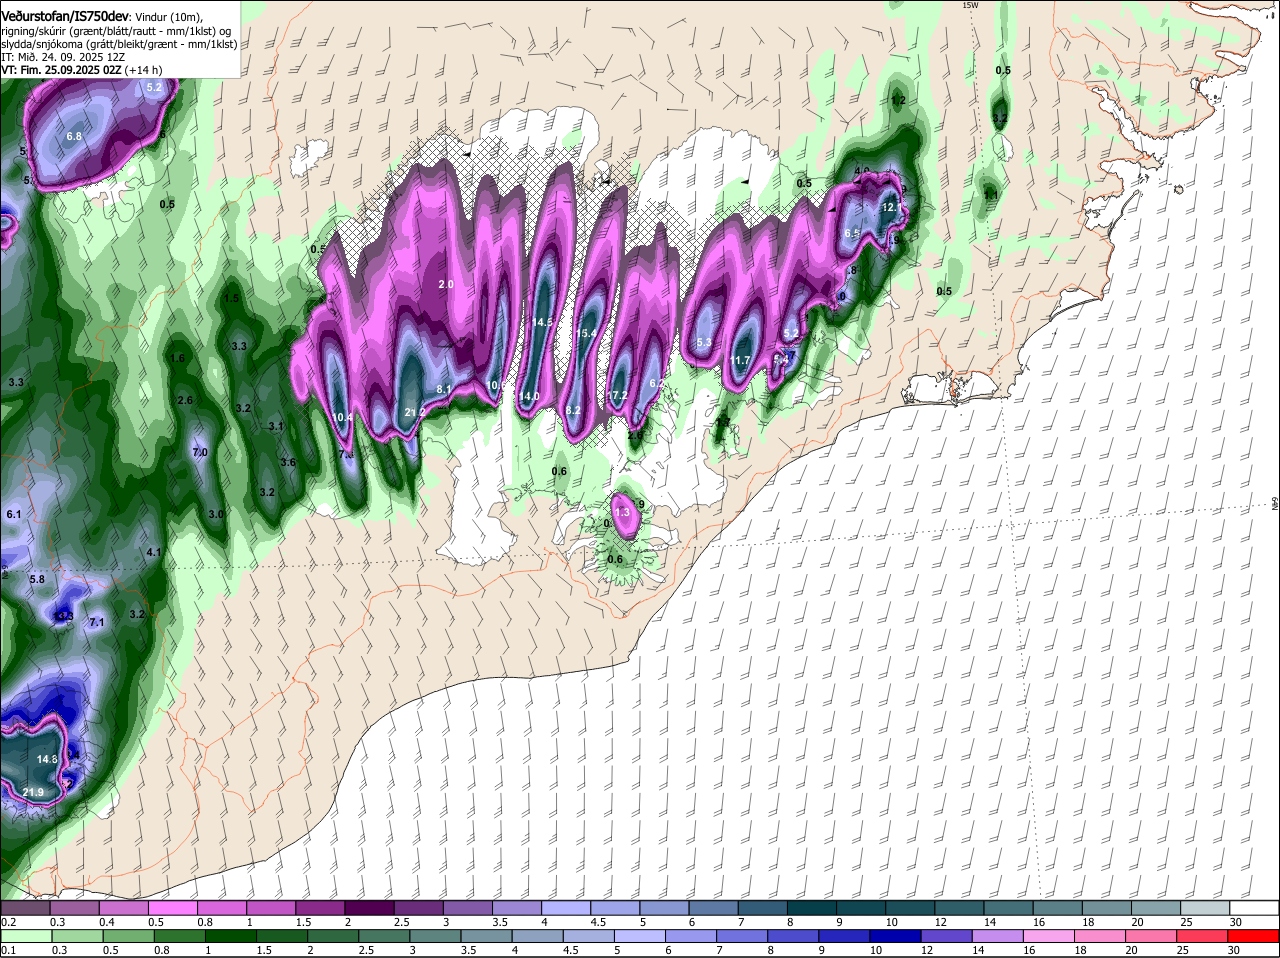1280x958 pixels.
Task: Click the 11.7 precipitation value on the map
Action: point(740,361)
